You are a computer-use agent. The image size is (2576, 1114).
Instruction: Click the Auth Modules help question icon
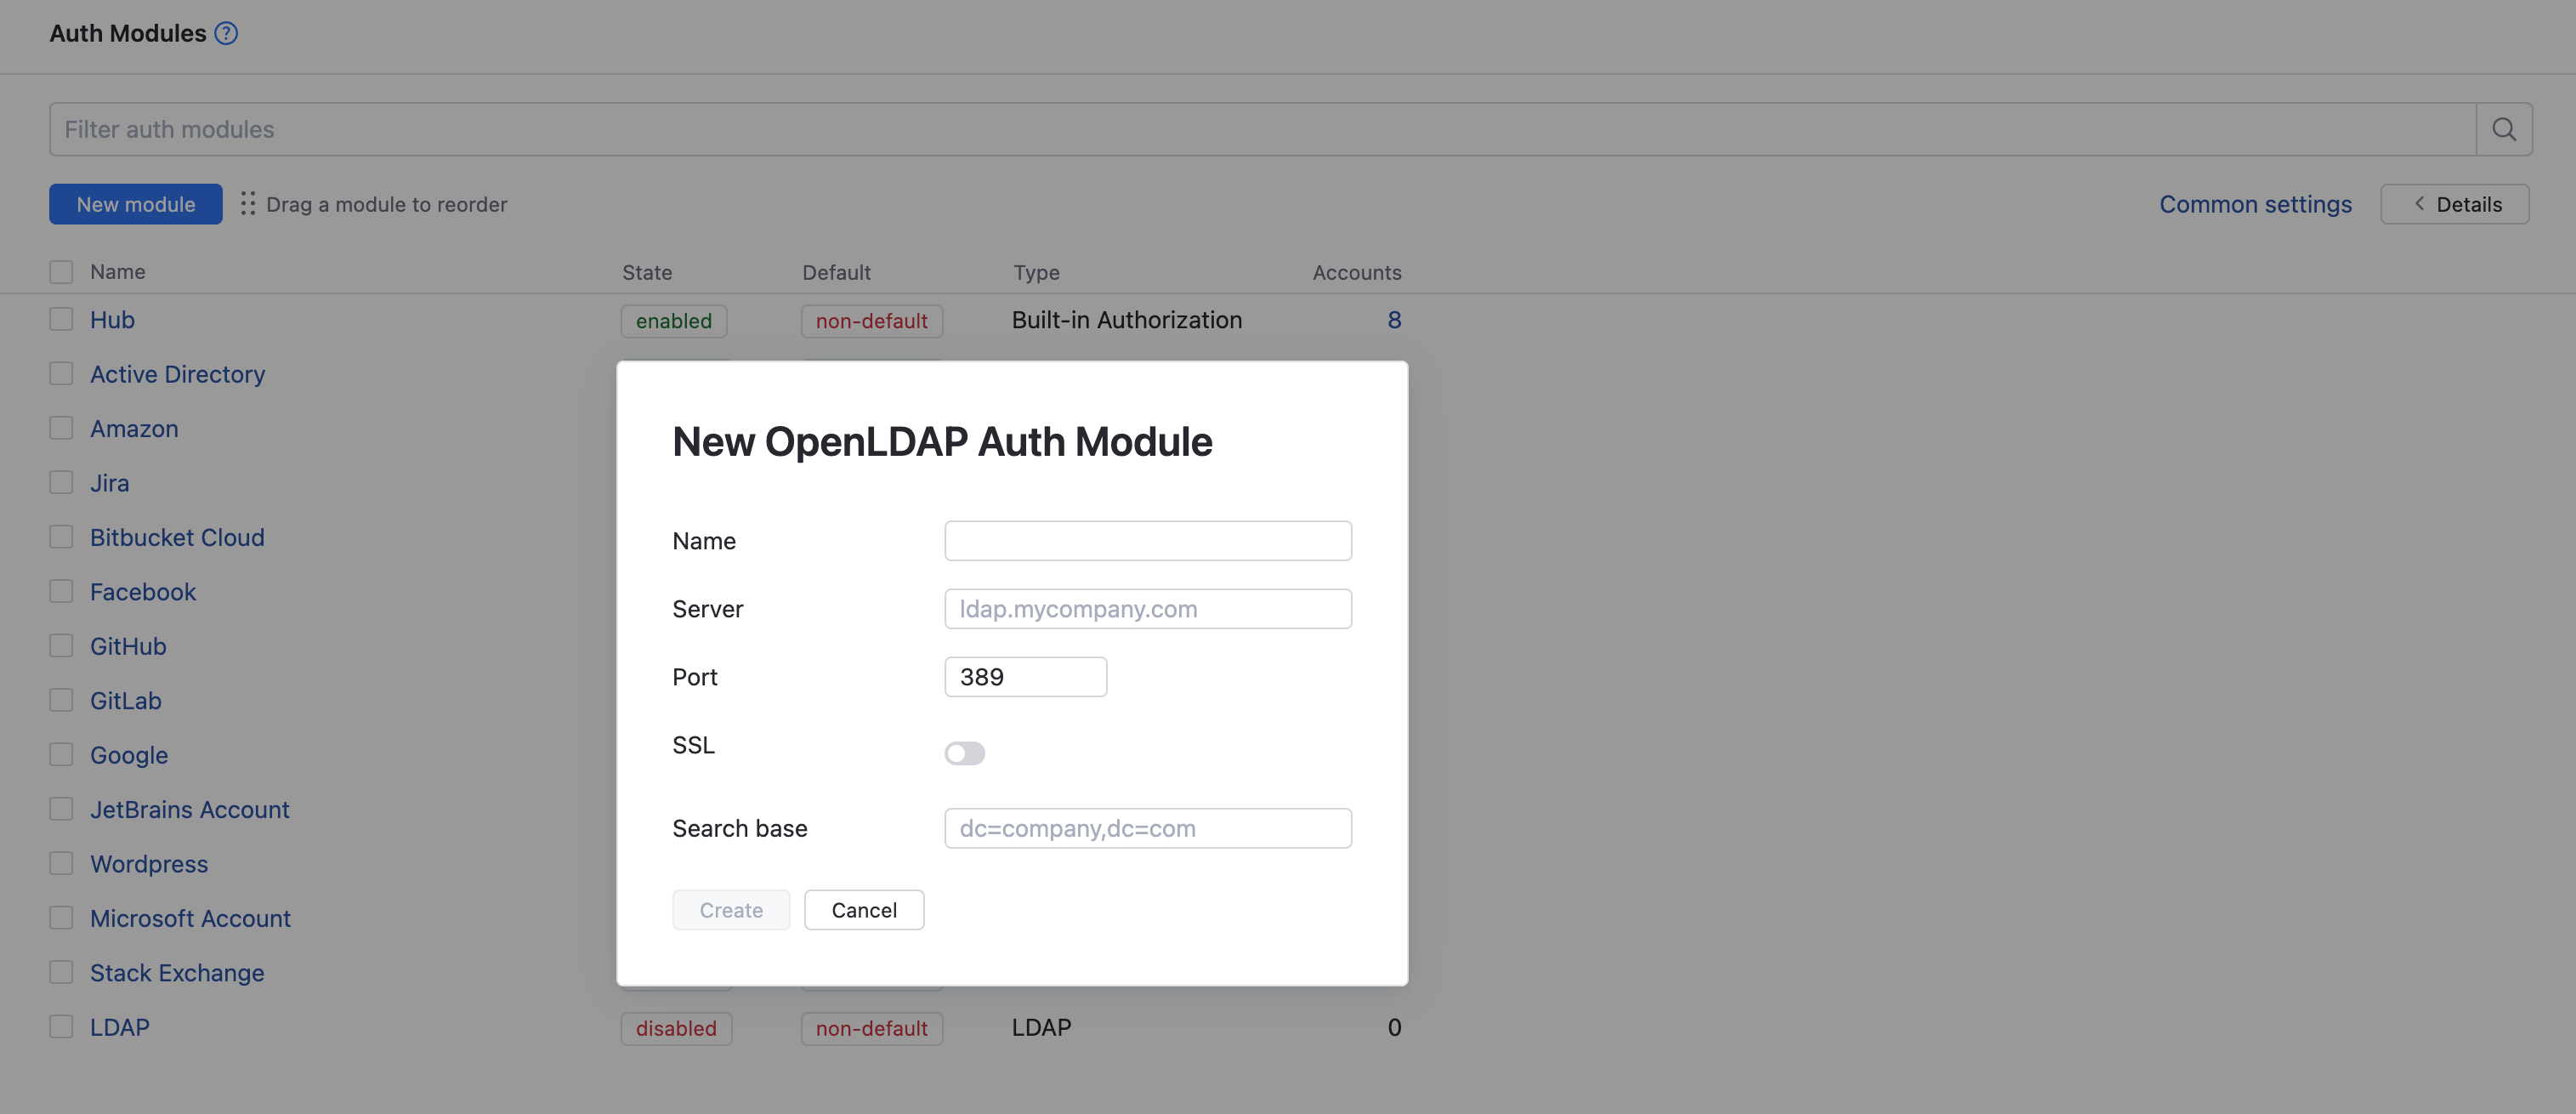[226, 33]
